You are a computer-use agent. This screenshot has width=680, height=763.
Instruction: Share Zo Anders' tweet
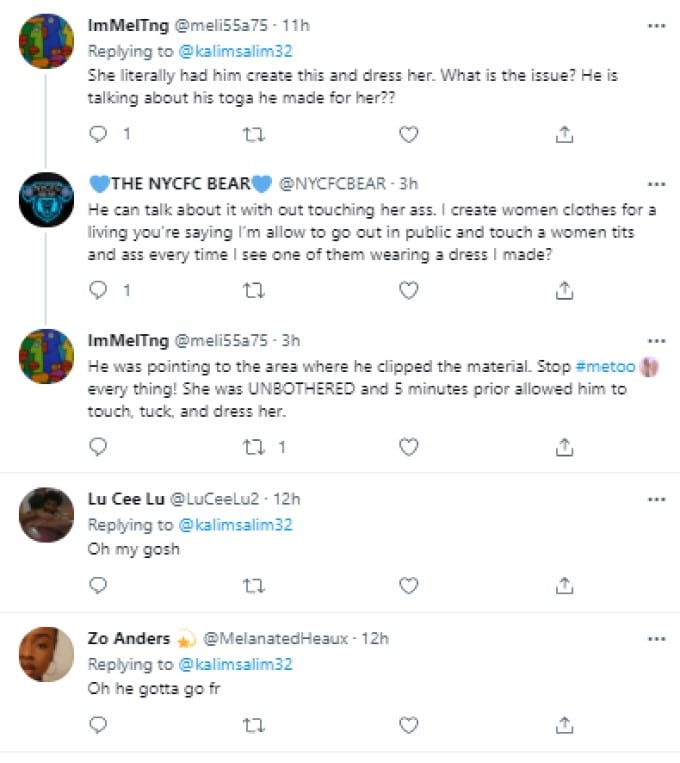click(x=563, y=723)
